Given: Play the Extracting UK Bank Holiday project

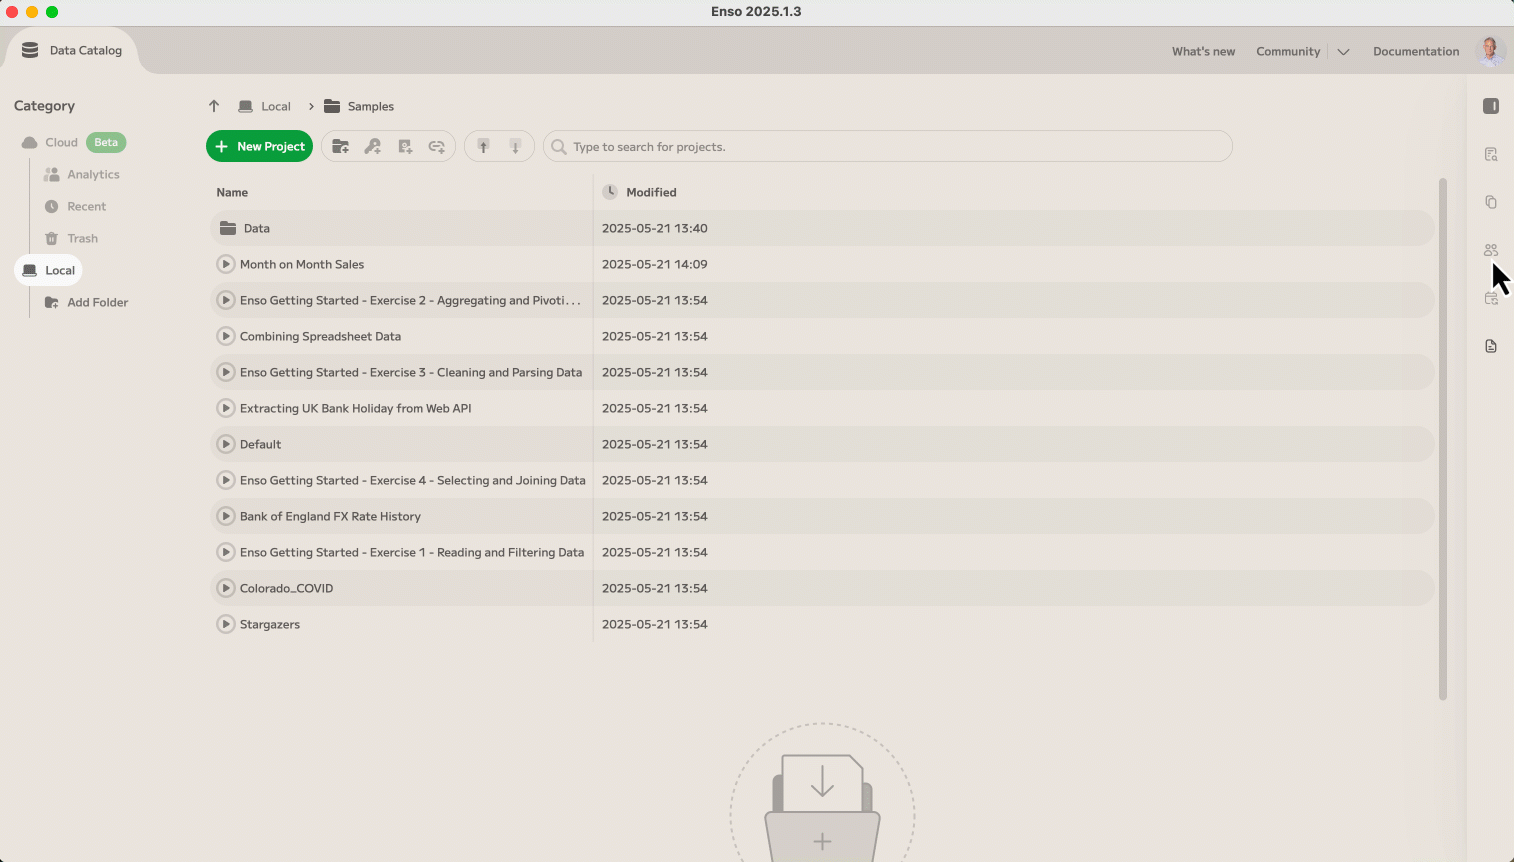Looking at the screenshot, I should coord(226,408).
